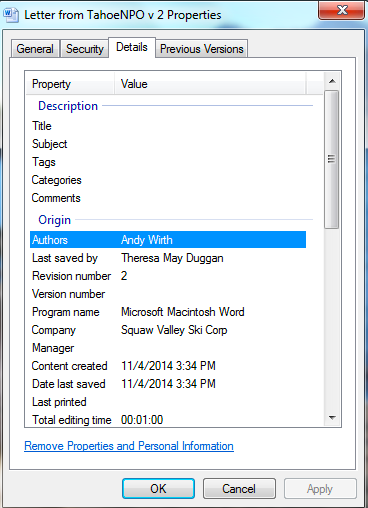Image resolution: width=368 pixels, height=508 pixels.
Task: Click the scrollbar down arrow
Action: click(x=332, y=417)
